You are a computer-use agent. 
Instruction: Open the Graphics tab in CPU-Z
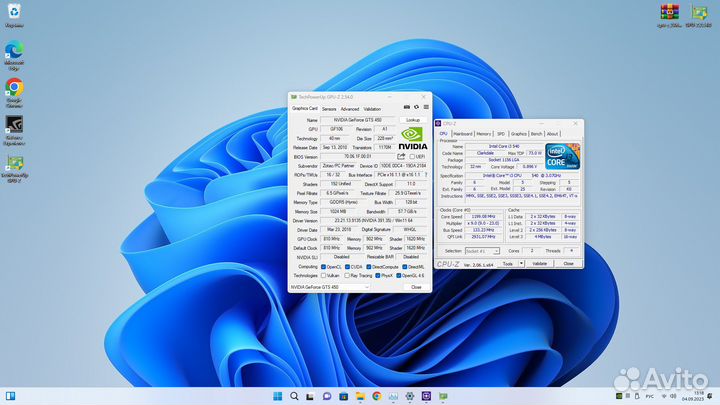[x=518, y=134]
